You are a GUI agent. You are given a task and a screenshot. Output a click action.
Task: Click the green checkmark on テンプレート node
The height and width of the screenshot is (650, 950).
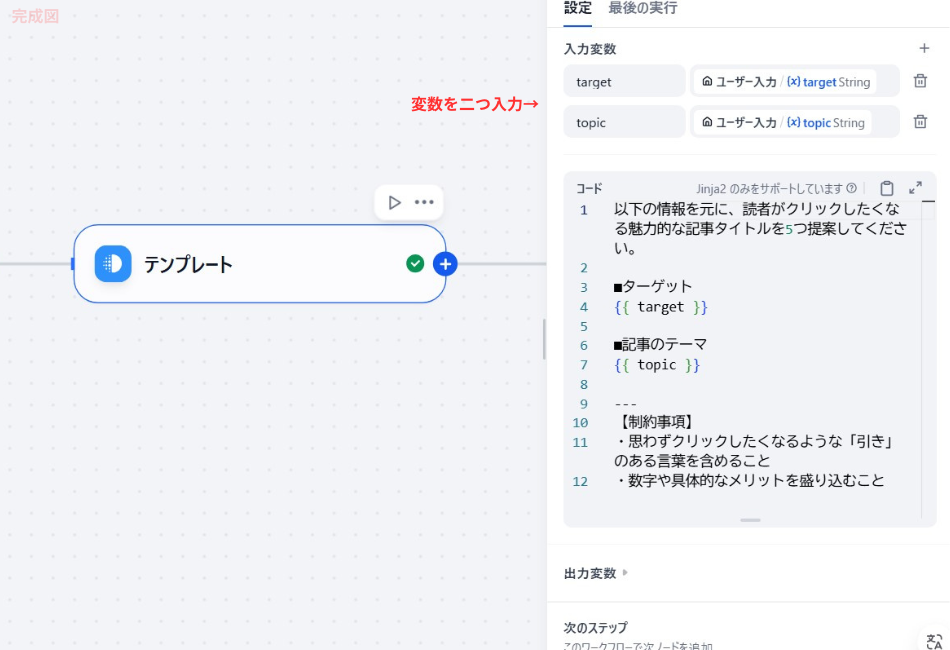(x=415, y=263)
